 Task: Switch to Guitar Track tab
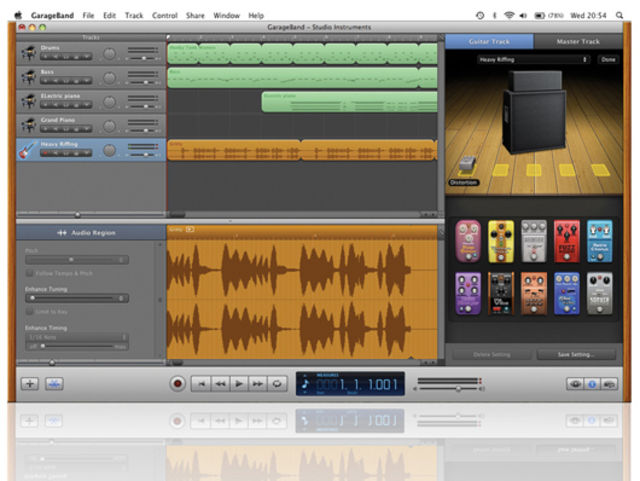[489, 41]
